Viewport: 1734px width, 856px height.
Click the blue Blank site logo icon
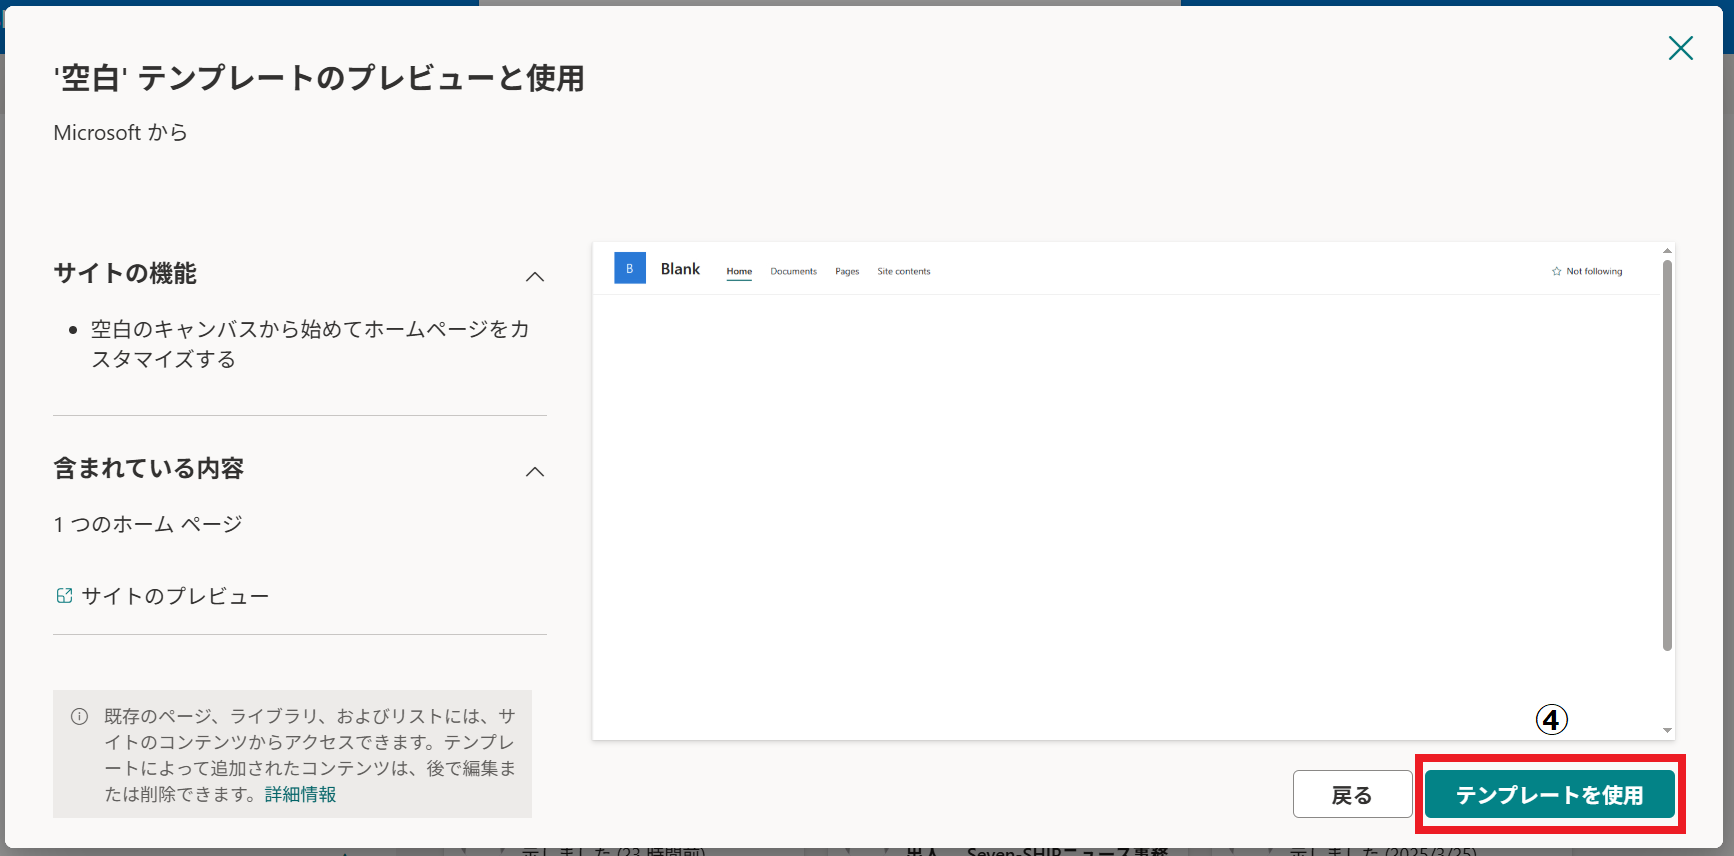coord(629,269)
